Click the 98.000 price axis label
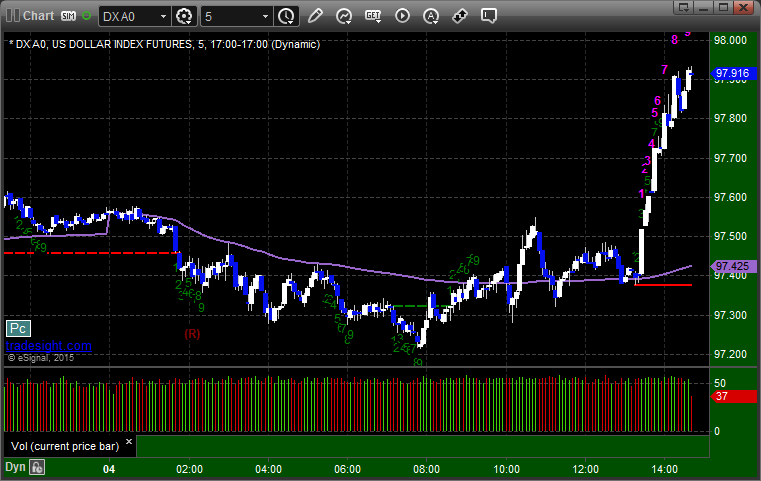Screen dimensions: 761x481 click(x=730, y=40)
